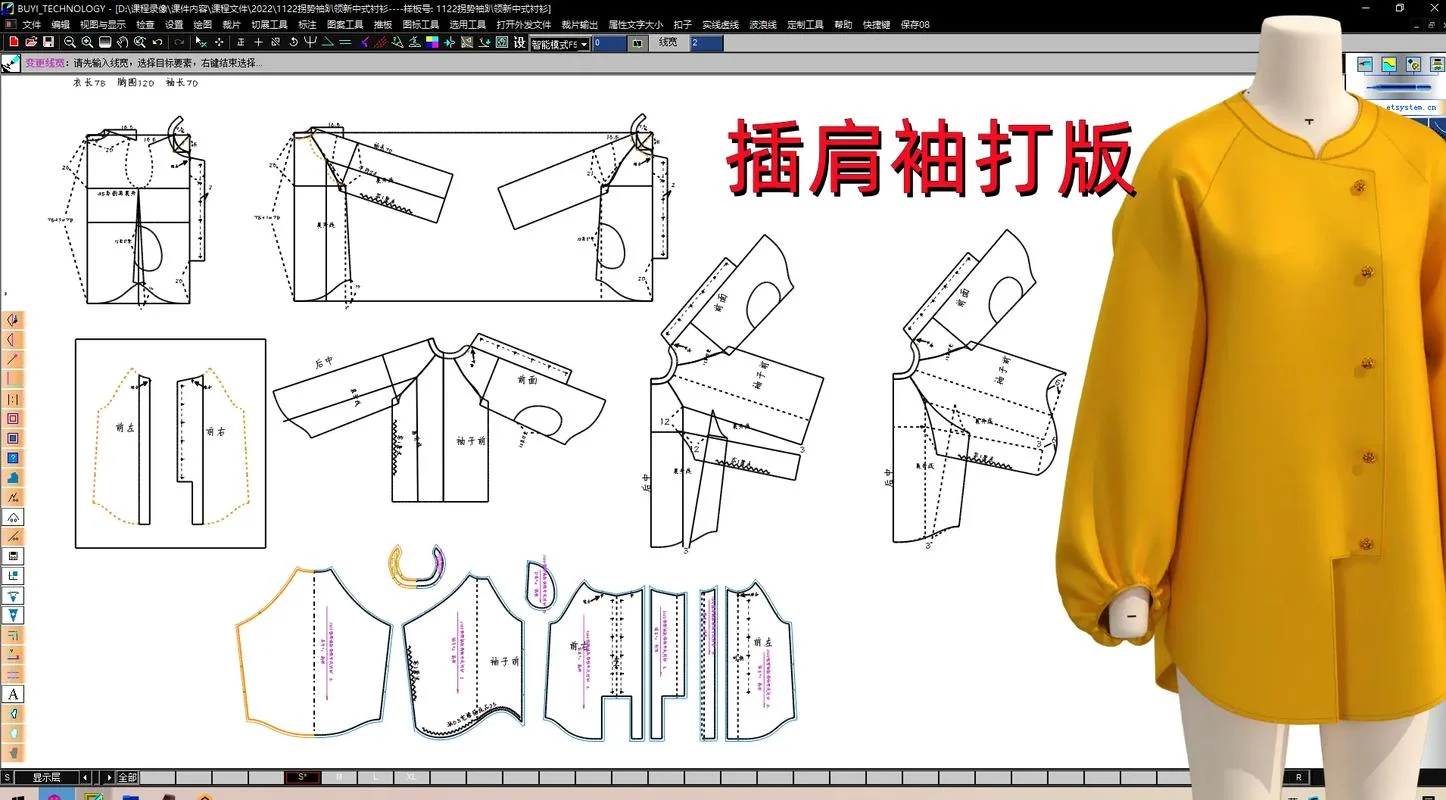Select the L size tab at the bottom
The width and height of the screenshot is (1446, 800).
[x=375, y=777]
